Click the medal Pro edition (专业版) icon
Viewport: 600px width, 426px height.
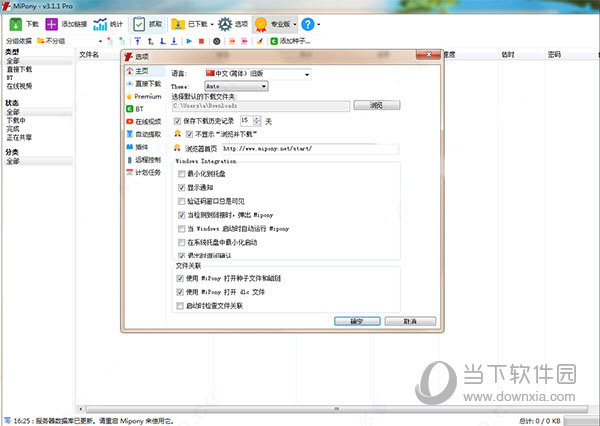261,24
